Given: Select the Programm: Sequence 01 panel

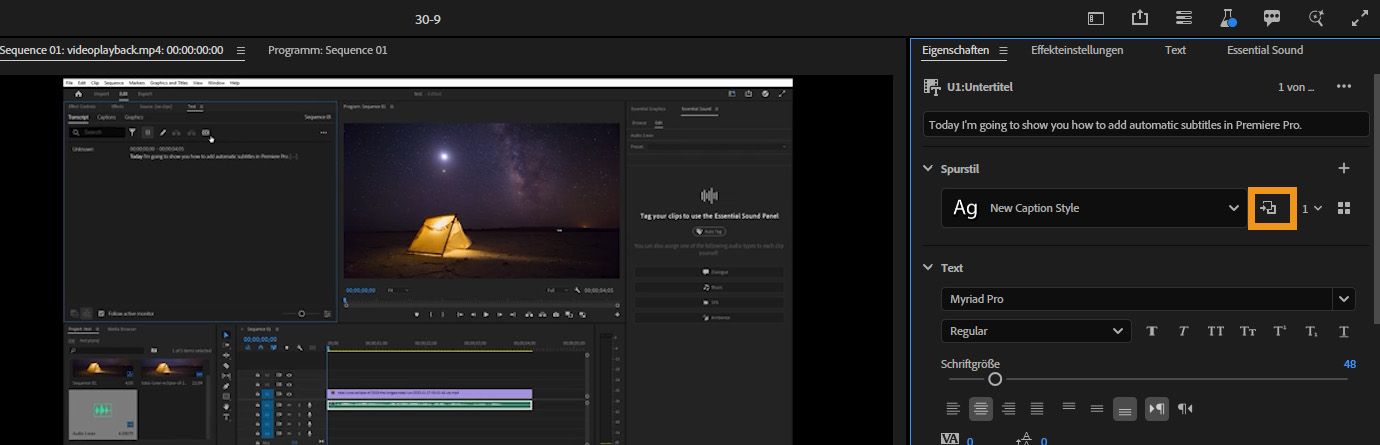Looking at the screenshot, I should [x=327, y=50].
